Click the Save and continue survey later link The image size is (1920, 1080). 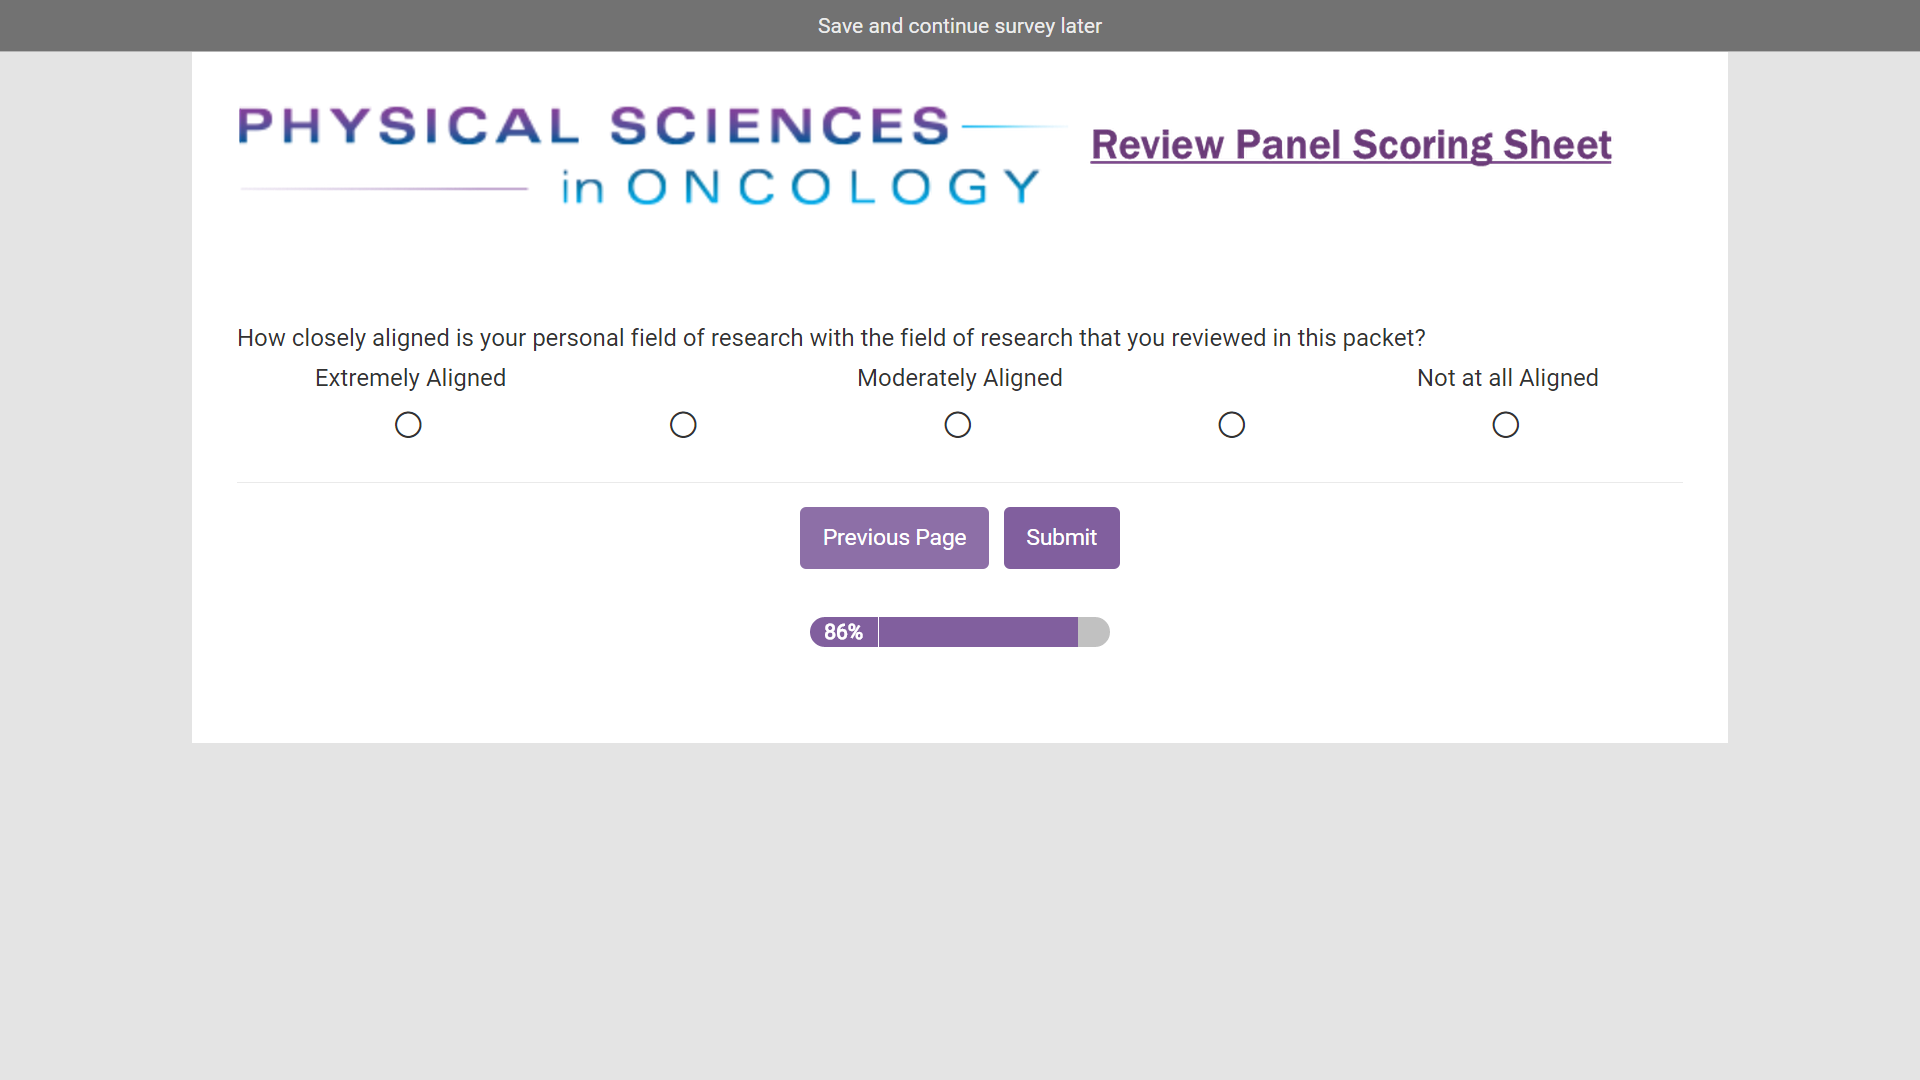click(959, 26)
